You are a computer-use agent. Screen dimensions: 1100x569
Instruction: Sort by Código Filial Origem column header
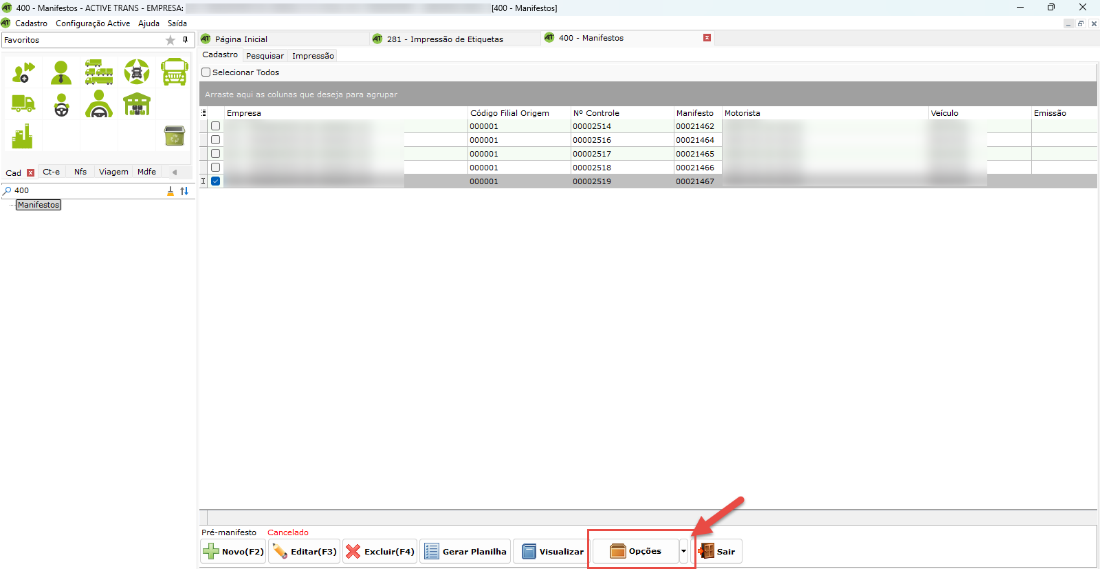(x=519, y=113)
